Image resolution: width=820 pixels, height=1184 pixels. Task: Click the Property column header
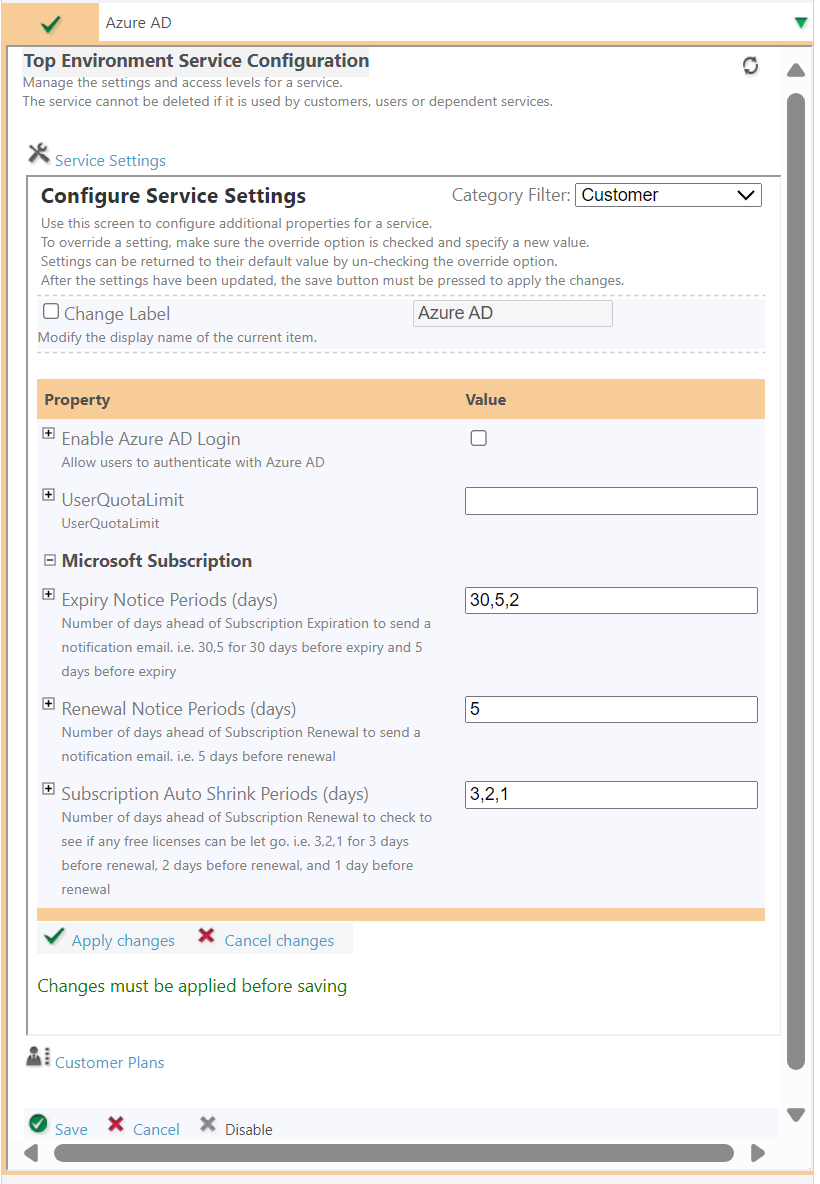(77, 399)
